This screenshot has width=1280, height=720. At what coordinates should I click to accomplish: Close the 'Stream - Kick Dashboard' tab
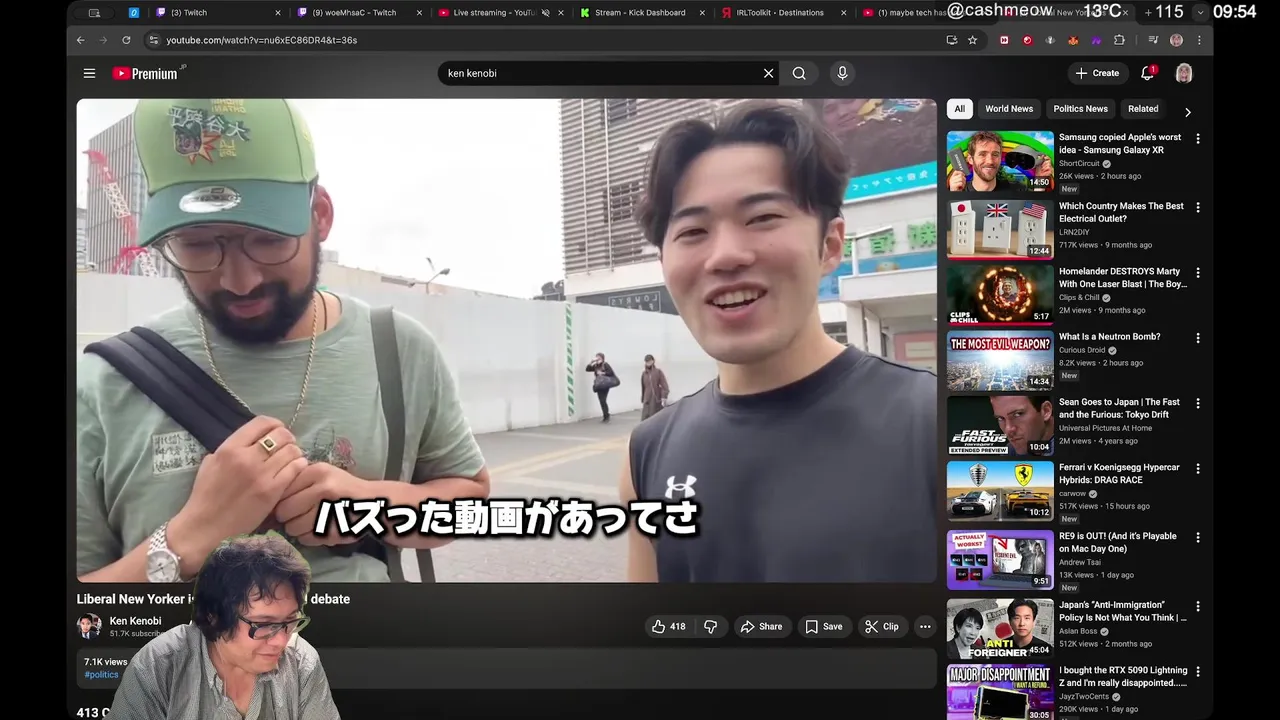(703, 13)
